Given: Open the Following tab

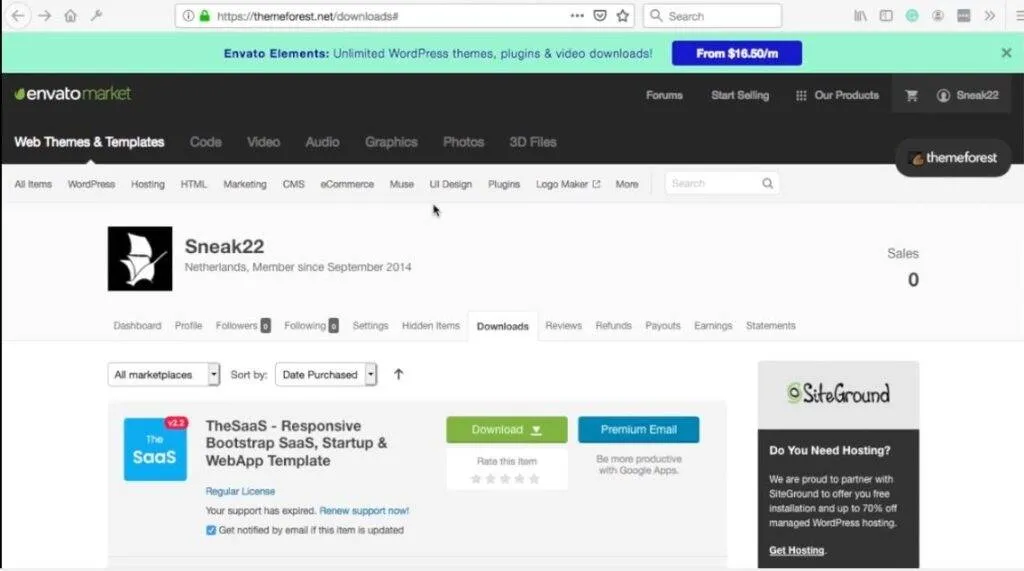Looking at the screenshot, I should [311, 325].
